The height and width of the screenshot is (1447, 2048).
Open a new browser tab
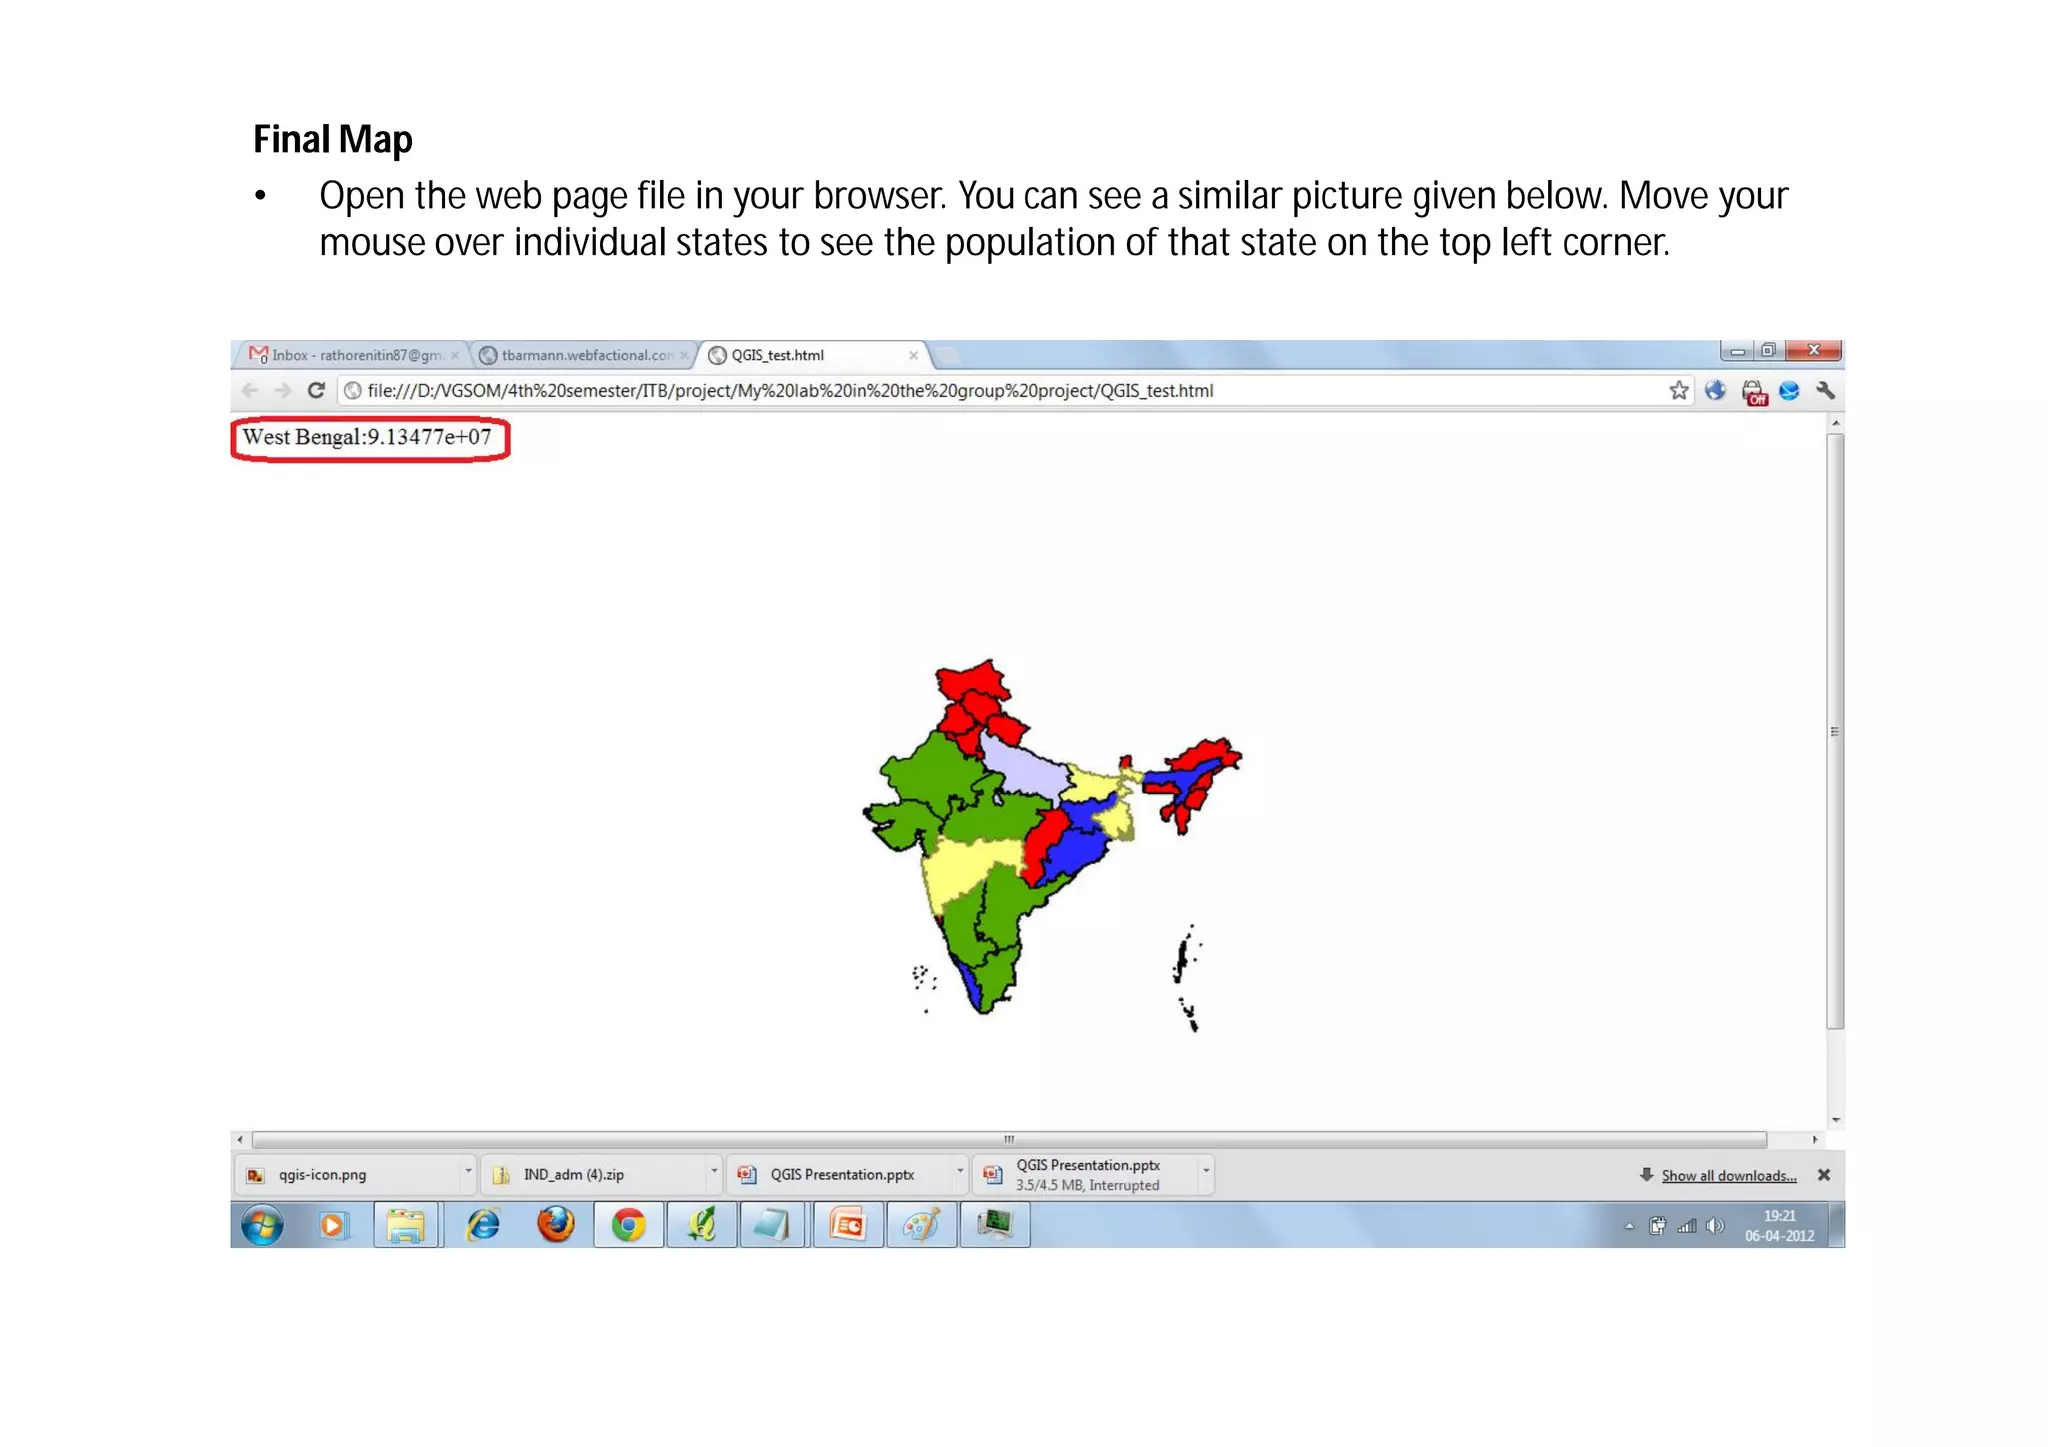point(947,355)
